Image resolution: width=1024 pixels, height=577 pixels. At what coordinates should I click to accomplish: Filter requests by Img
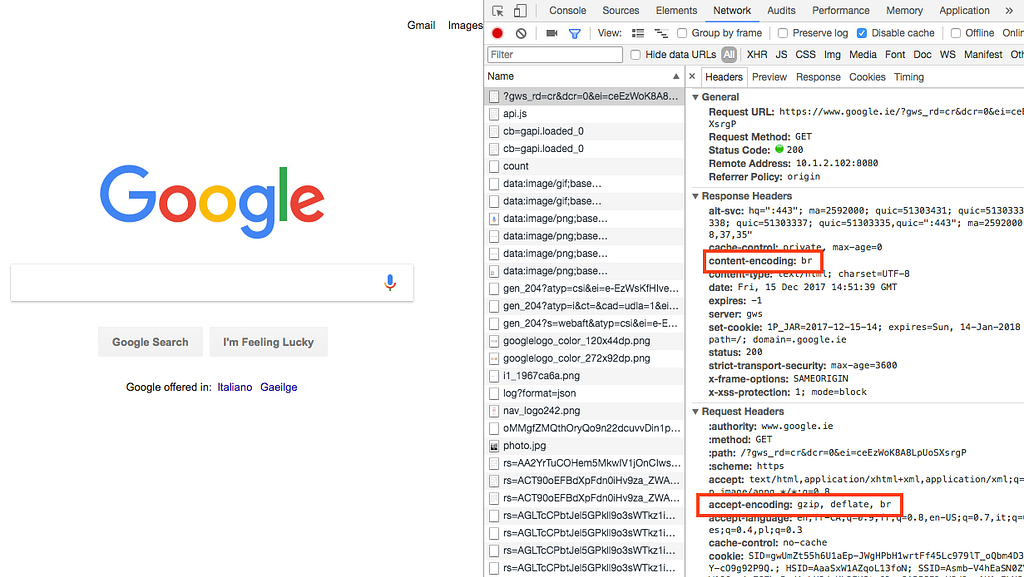click(x=832, y=55)
